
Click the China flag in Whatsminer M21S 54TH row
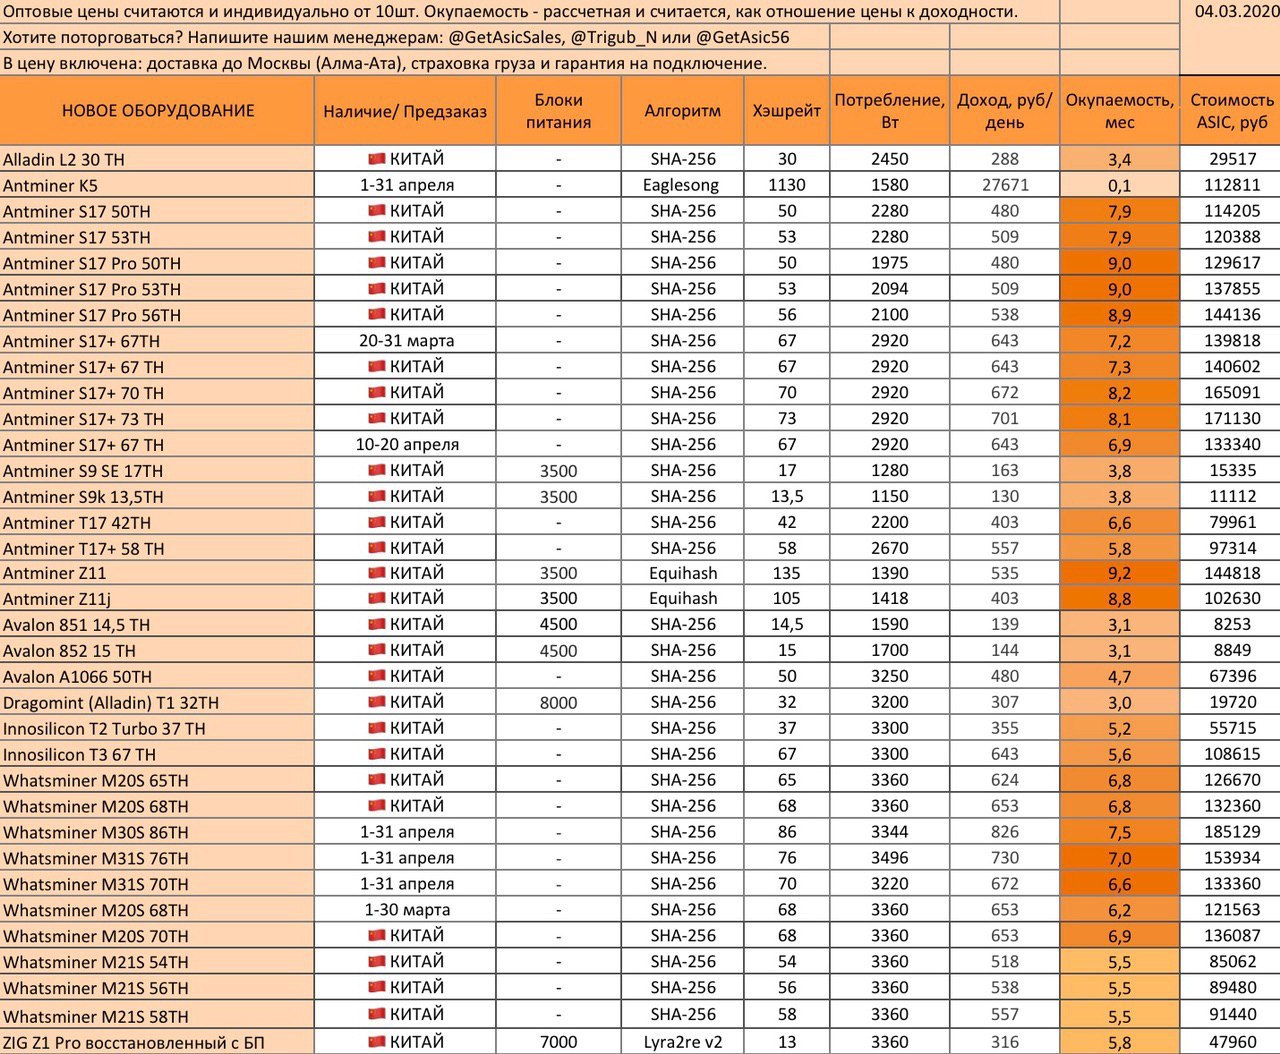pyautogui.click(x=377, y=962)
